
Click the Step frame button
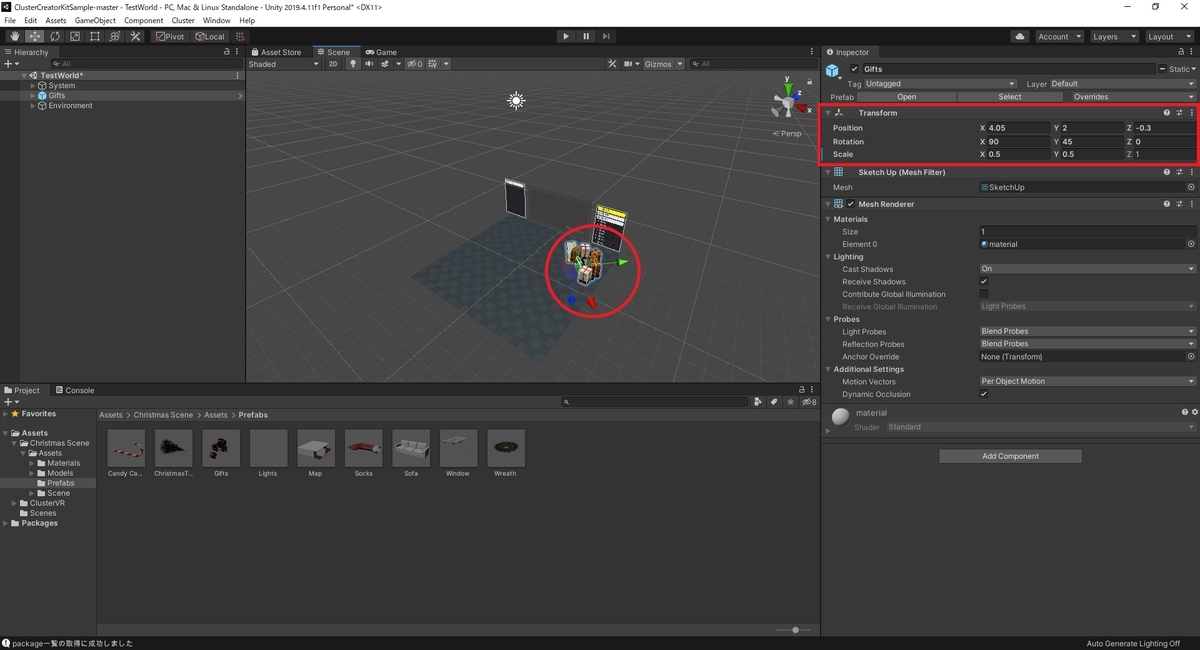pyautogui.click(x=606, y=36)
